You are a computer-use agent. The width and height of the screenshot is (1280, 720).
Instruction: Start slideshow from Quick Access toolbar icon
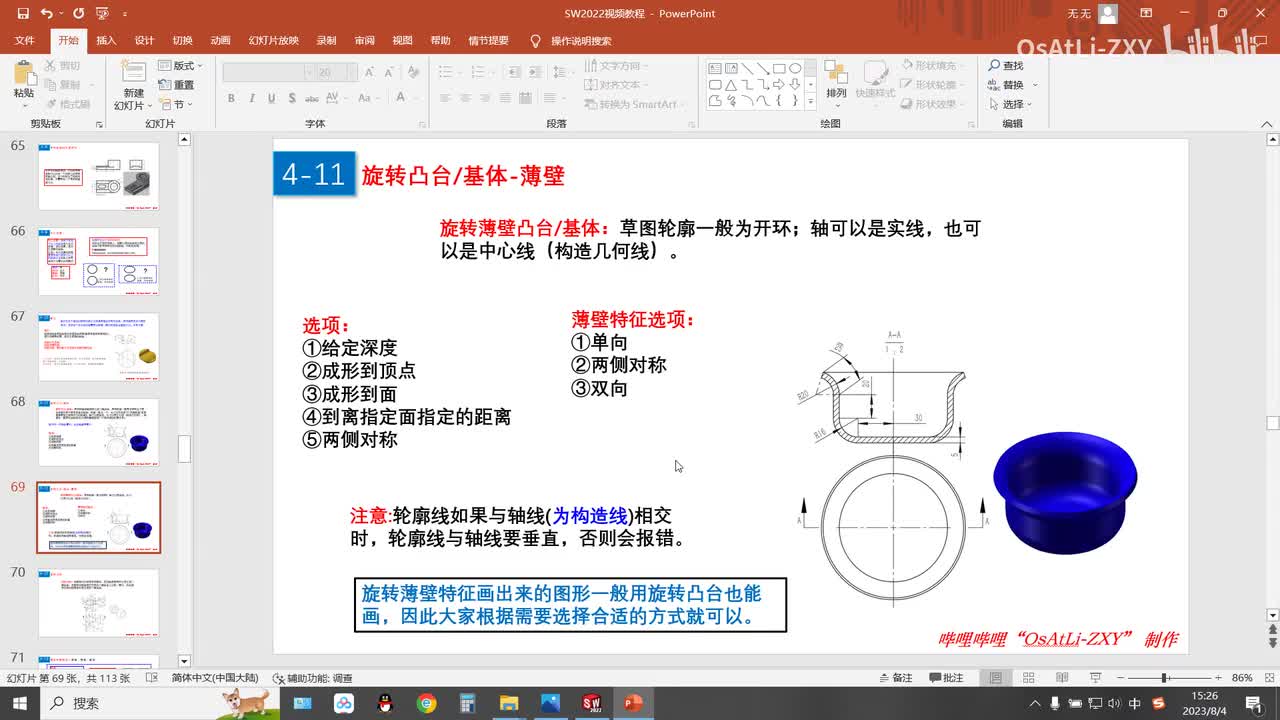point(102,14)
